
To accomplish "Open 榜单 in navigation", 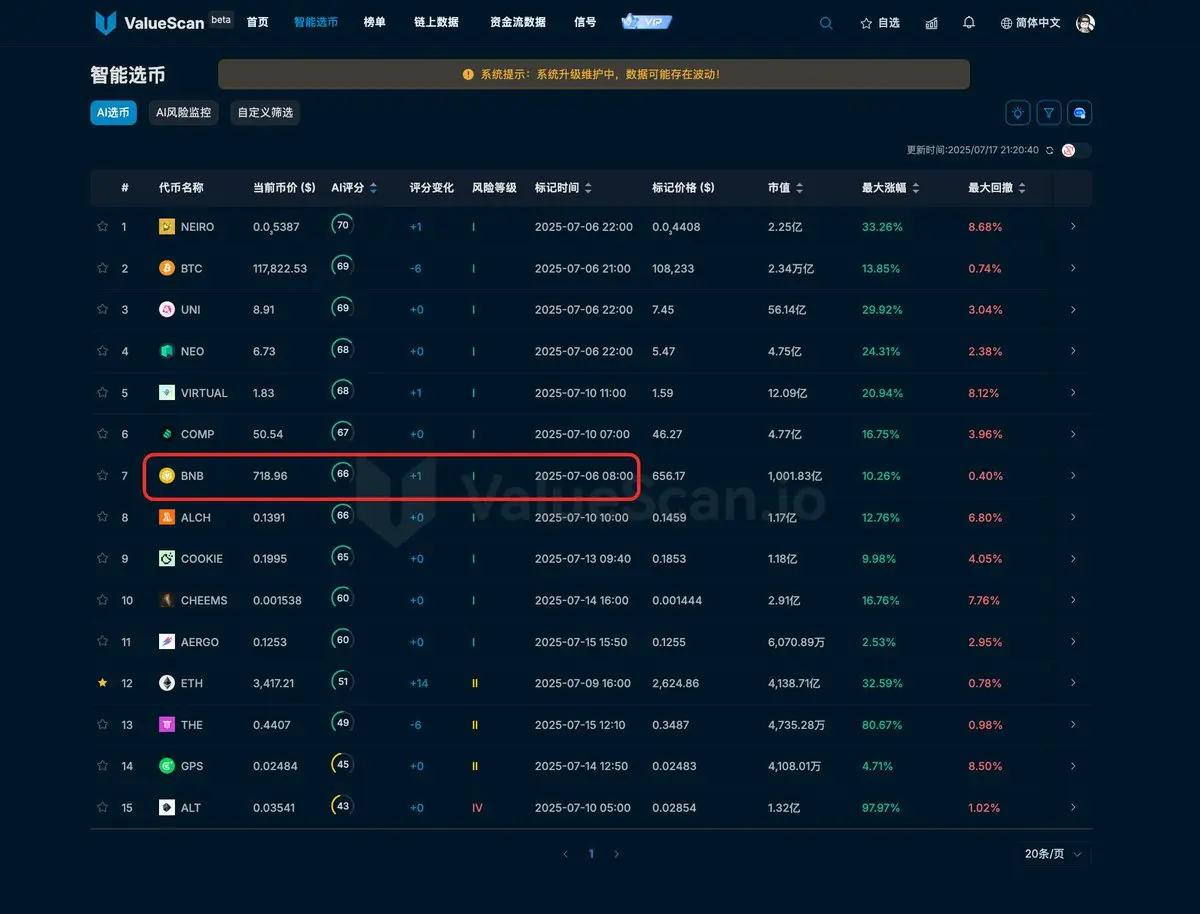I will (x=375, y=22).
